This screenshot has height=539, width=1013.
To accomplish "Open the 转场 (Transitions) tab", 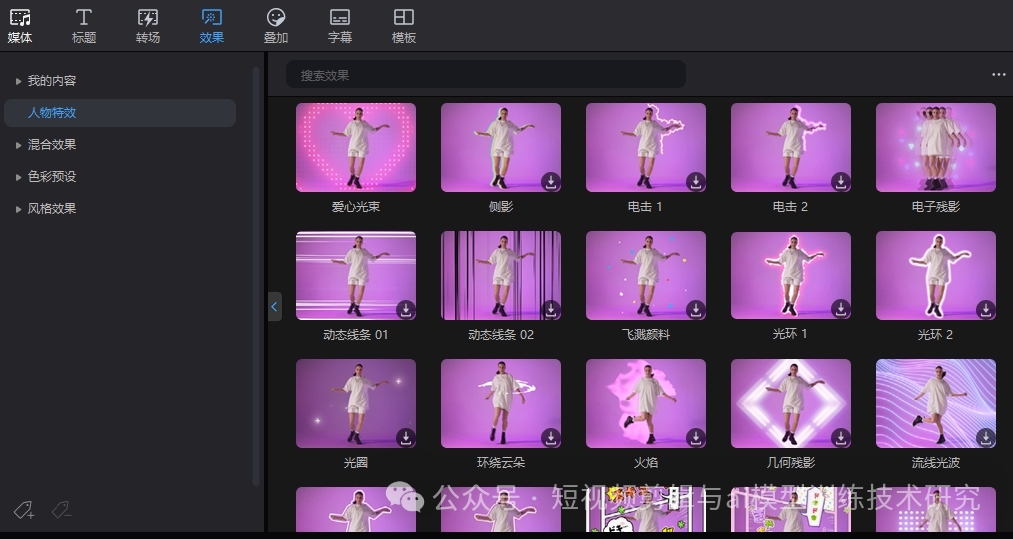I will (x=148, y=26).
